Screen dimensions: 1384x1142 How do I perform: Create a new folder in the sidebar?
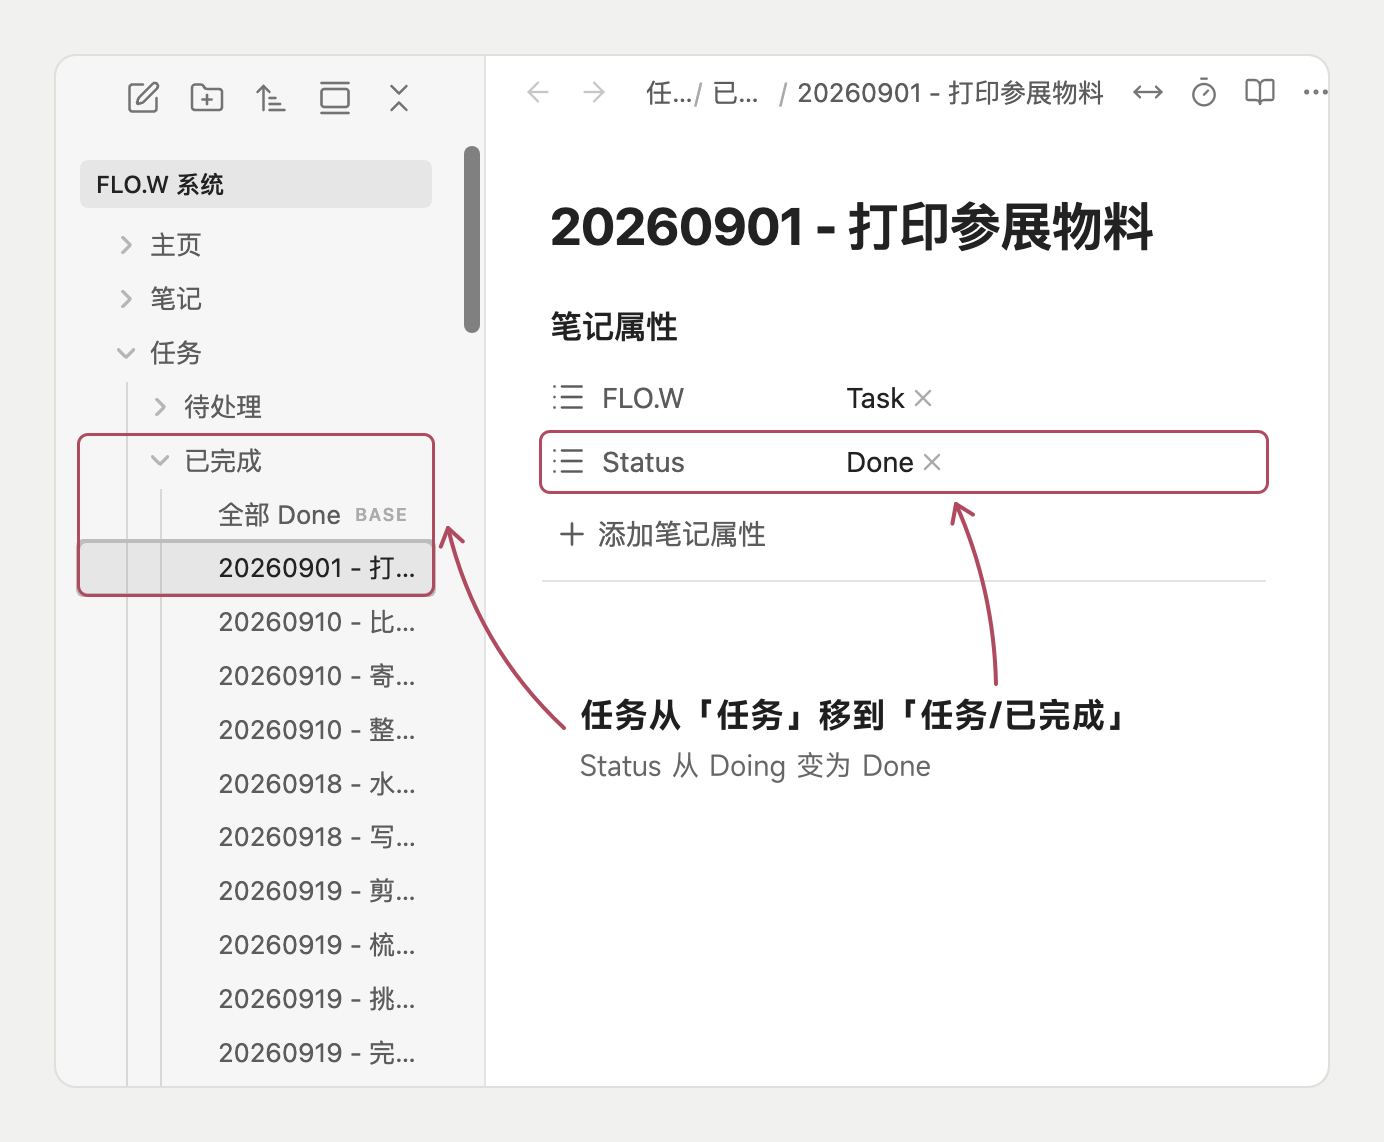207,98
